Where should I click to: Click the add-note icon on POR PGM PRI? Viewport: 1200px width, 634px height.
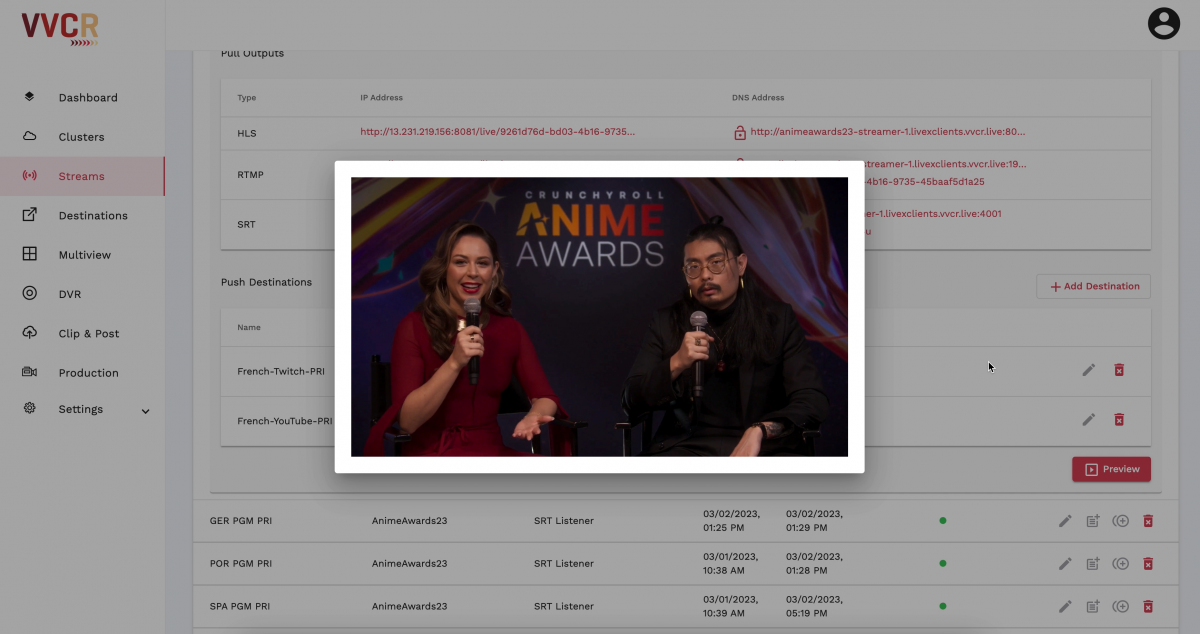[1093, 564]
